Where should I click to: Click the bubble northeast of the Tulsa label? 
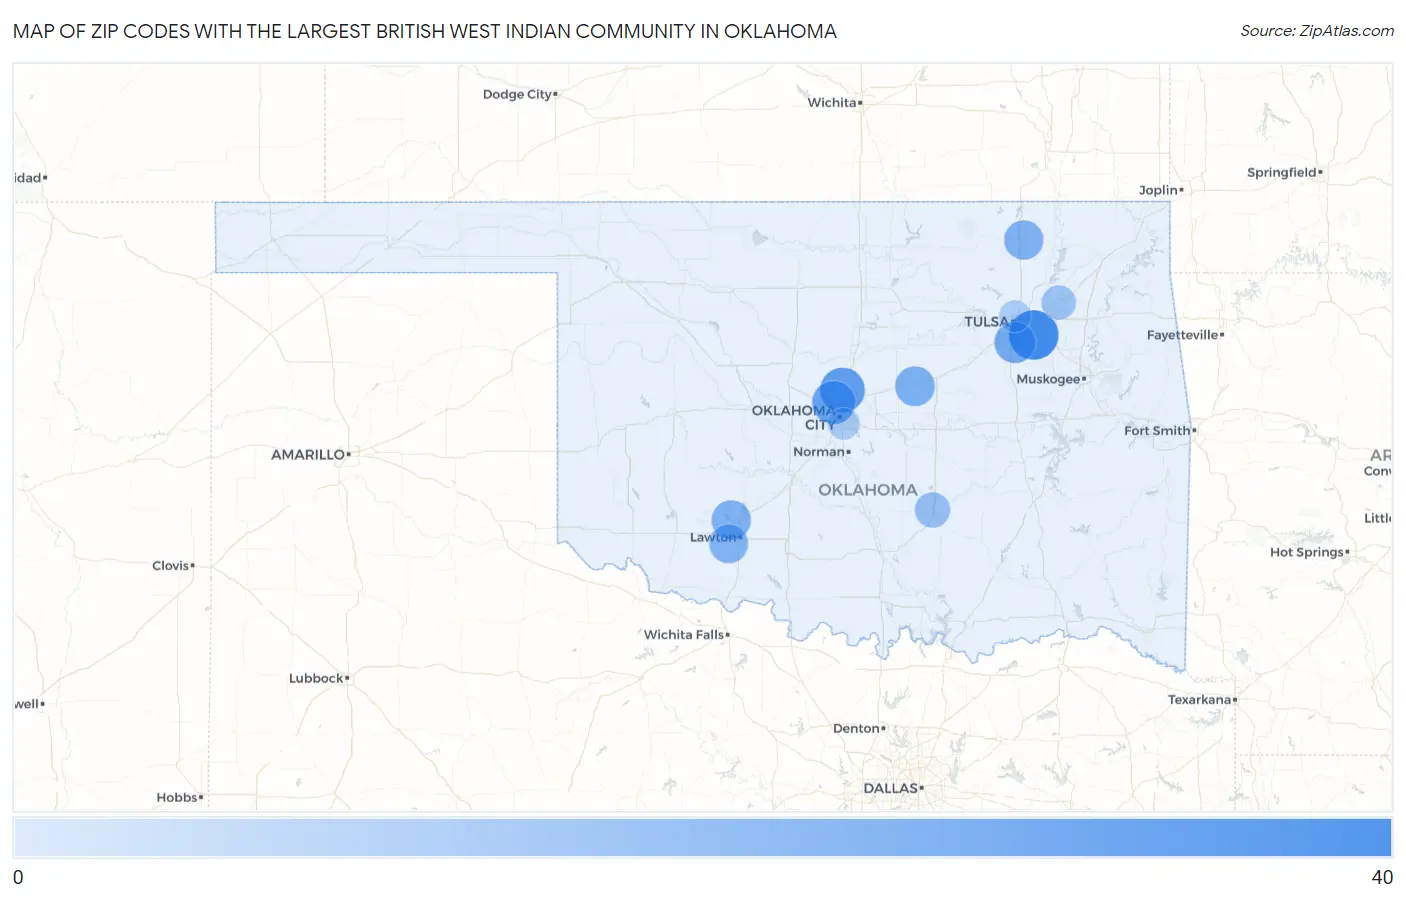pos(1058,302)
